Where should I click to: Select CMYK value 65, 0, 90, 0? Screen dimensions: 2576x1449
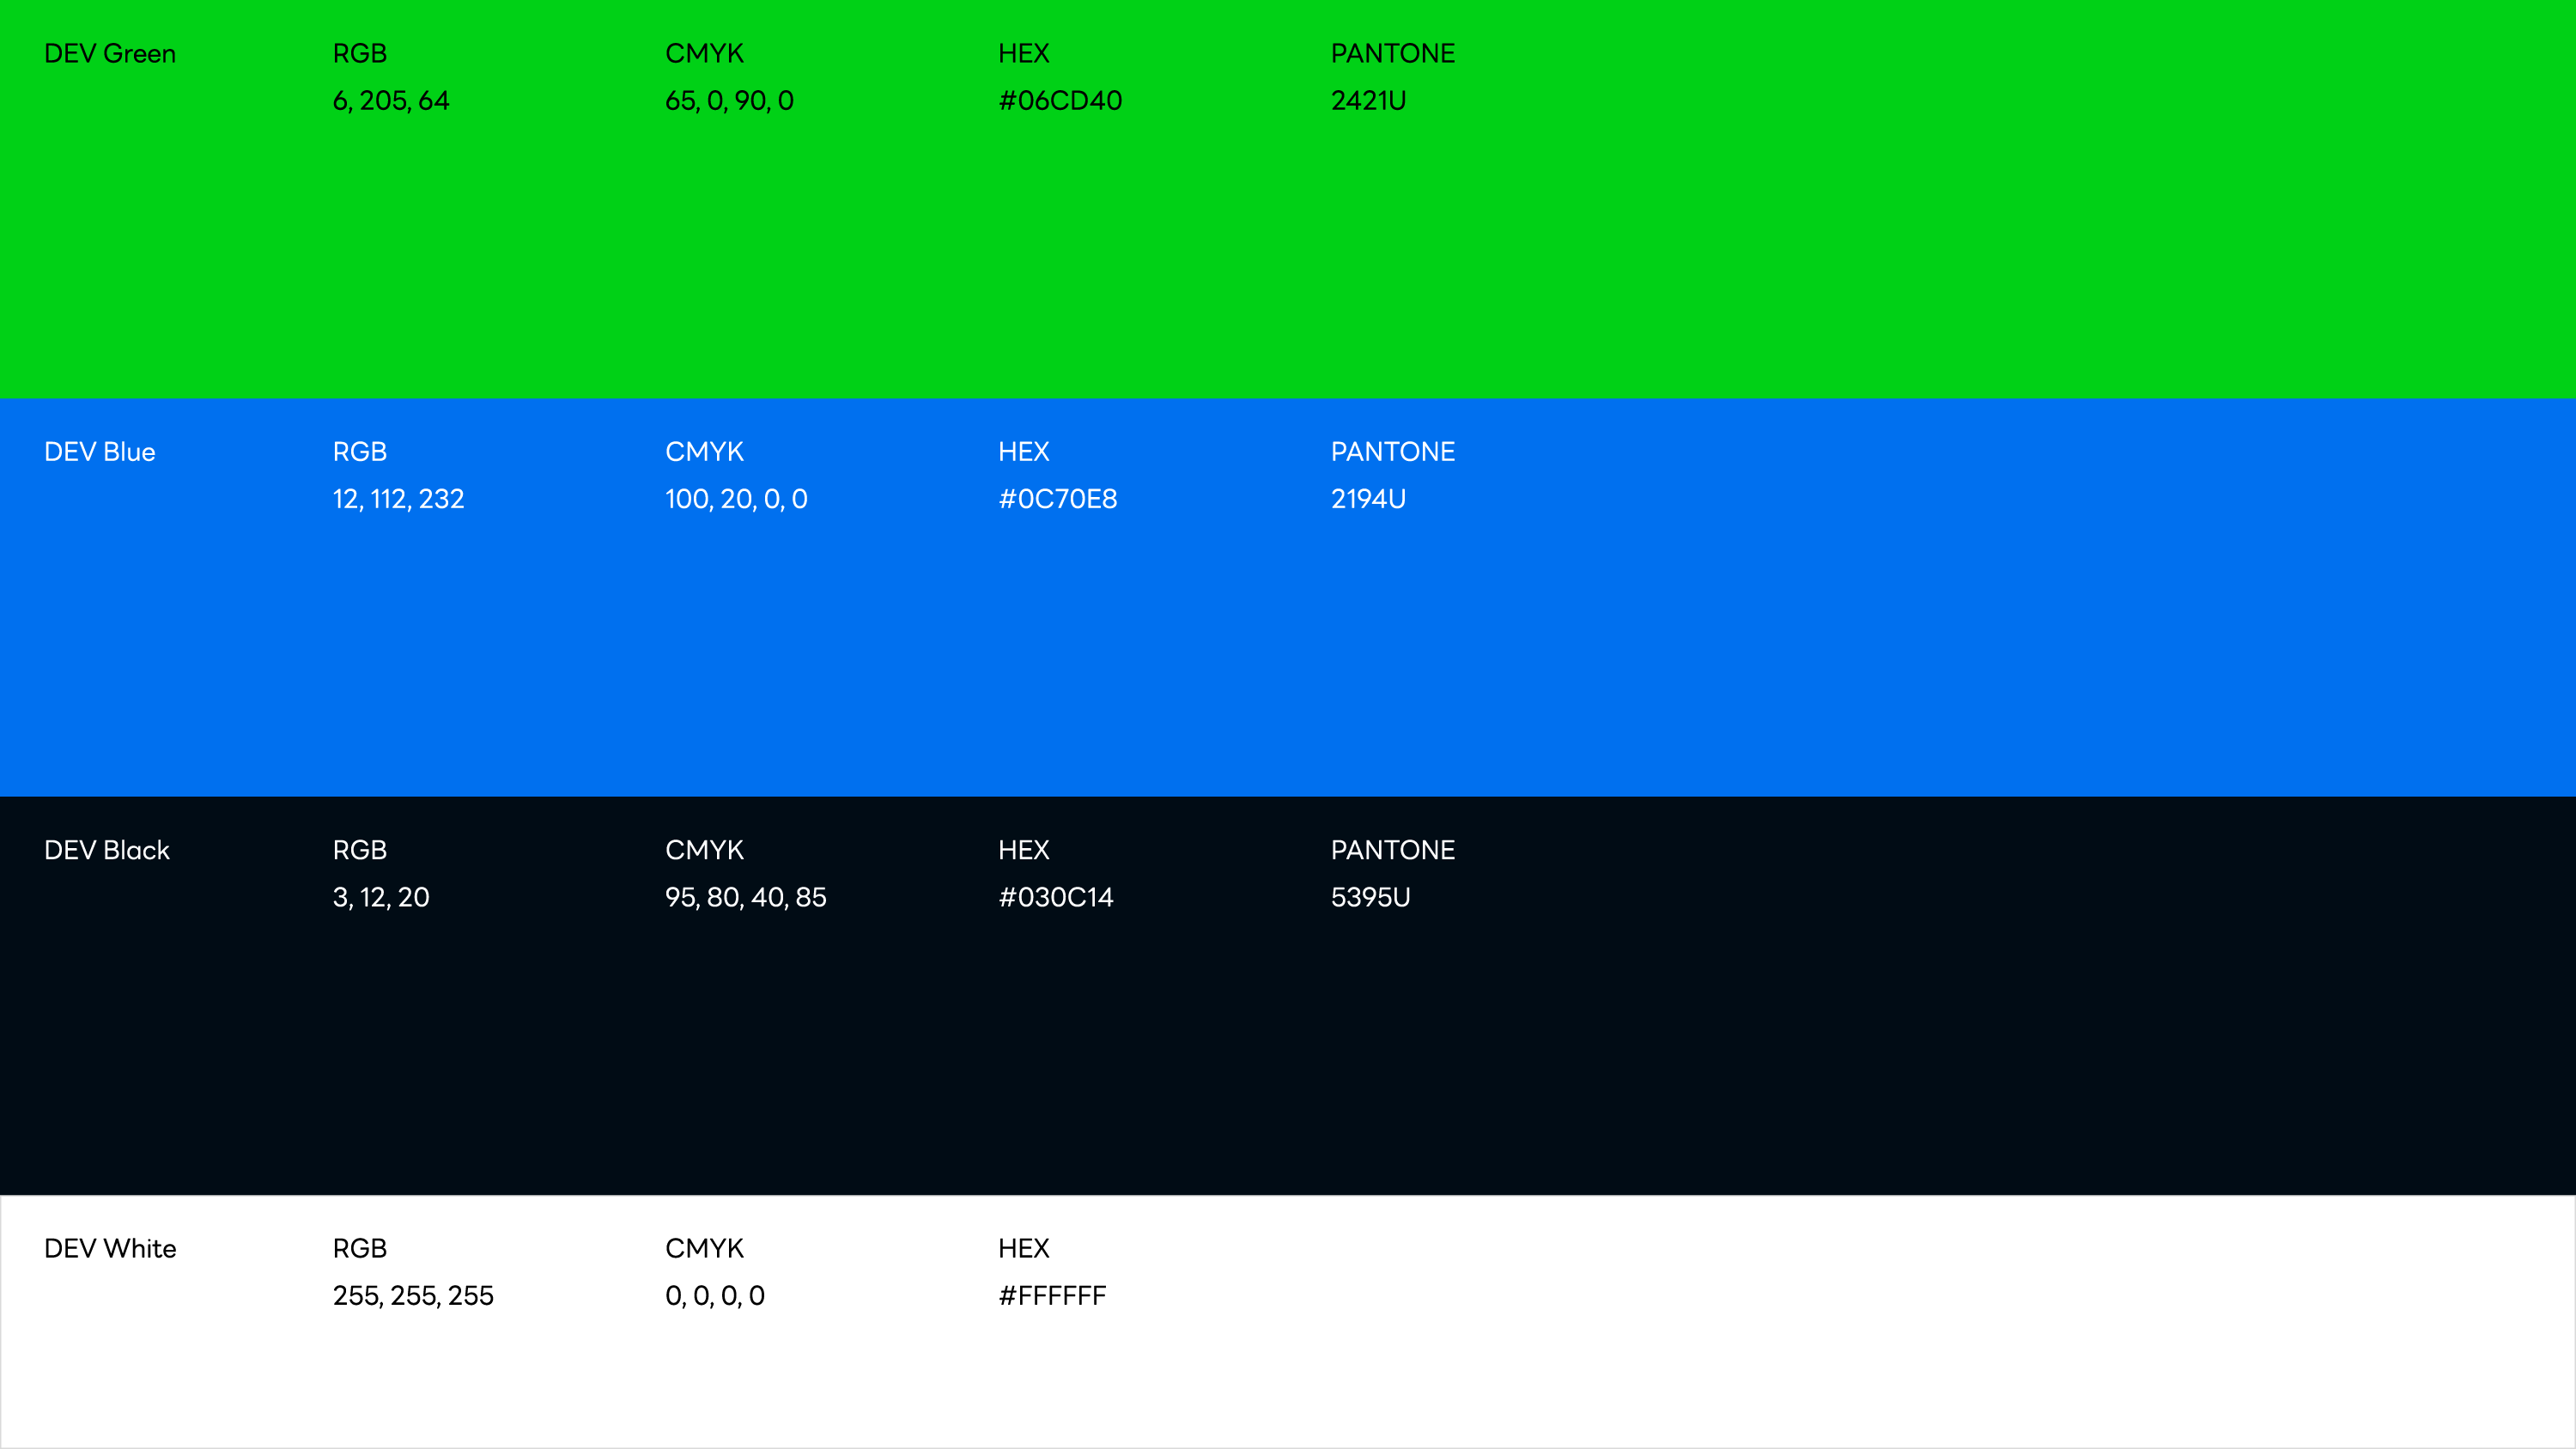[729, 101]
